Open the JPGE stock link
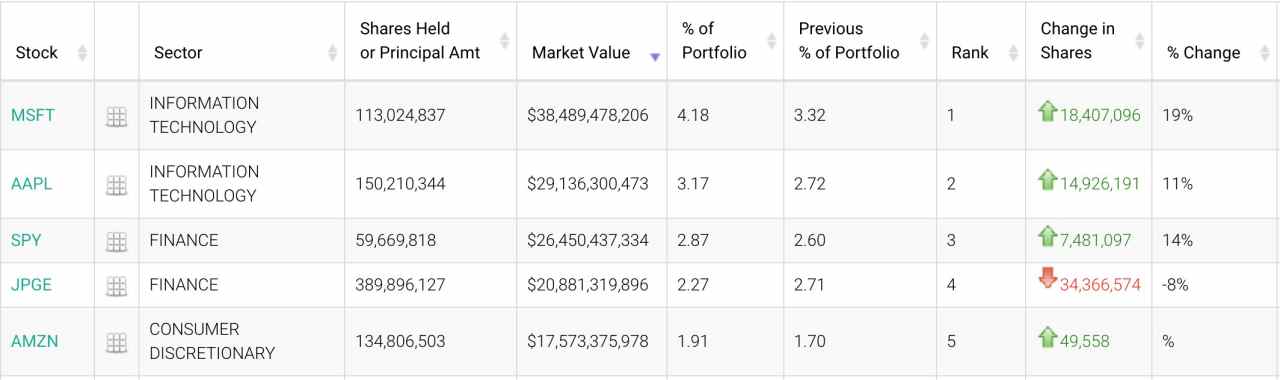Screen dimensions: 1280x380 [x=32, y=285]
